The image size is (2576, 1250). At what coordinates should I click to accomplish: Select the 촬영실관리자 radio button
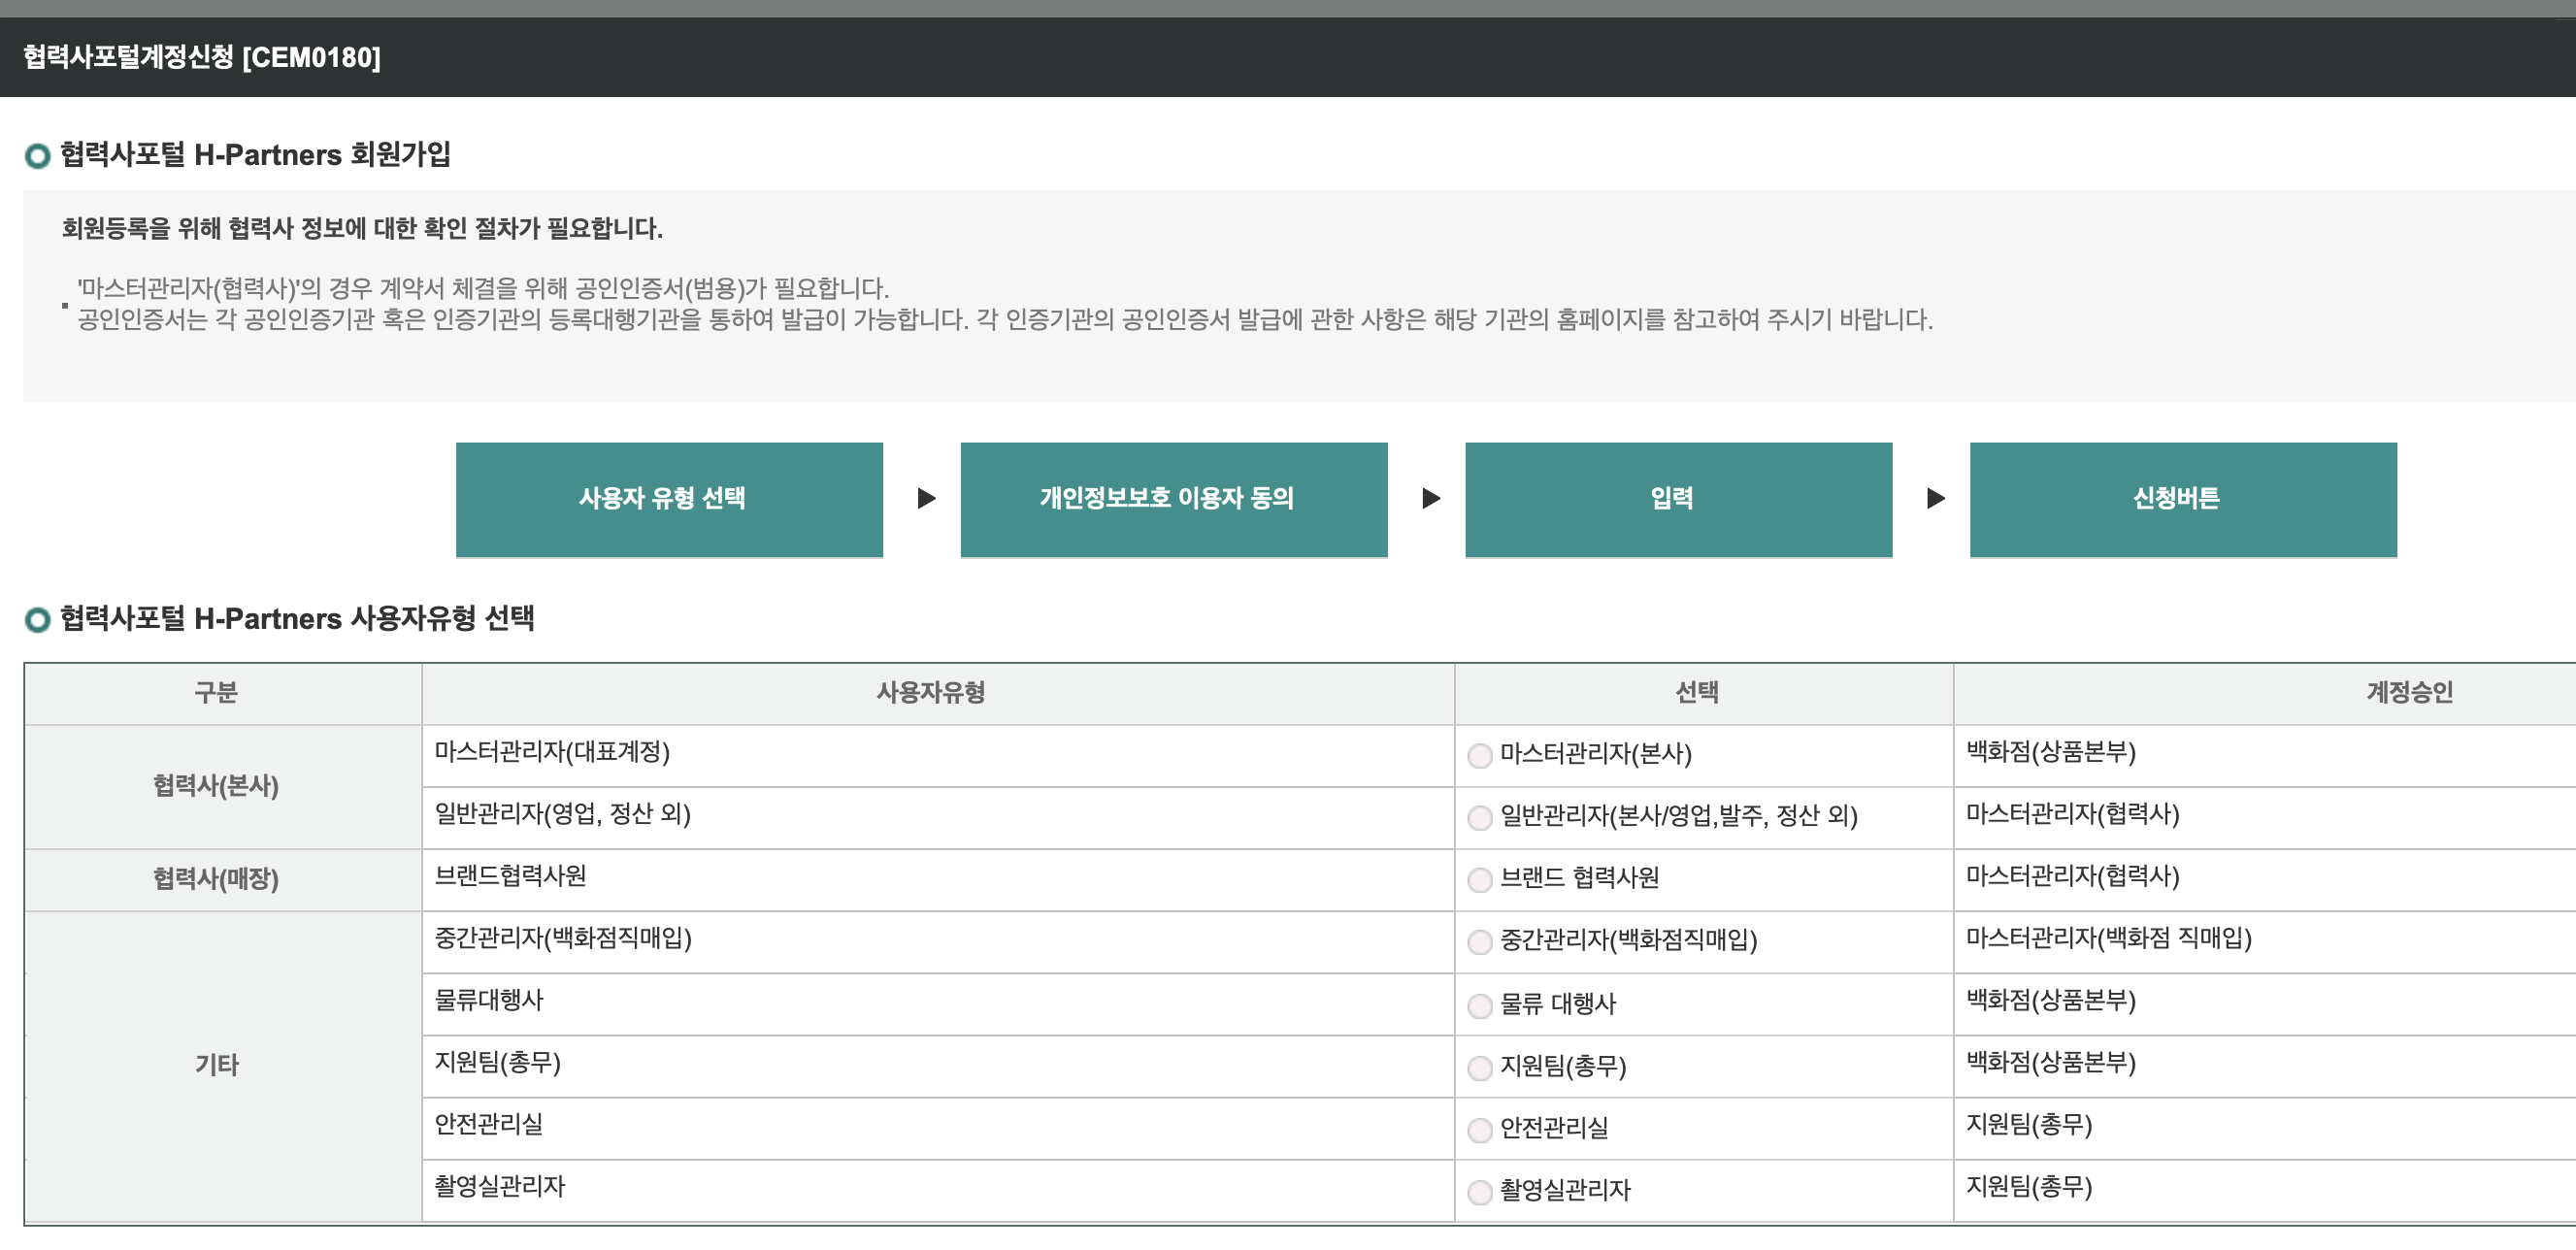pos(1479,1192)
